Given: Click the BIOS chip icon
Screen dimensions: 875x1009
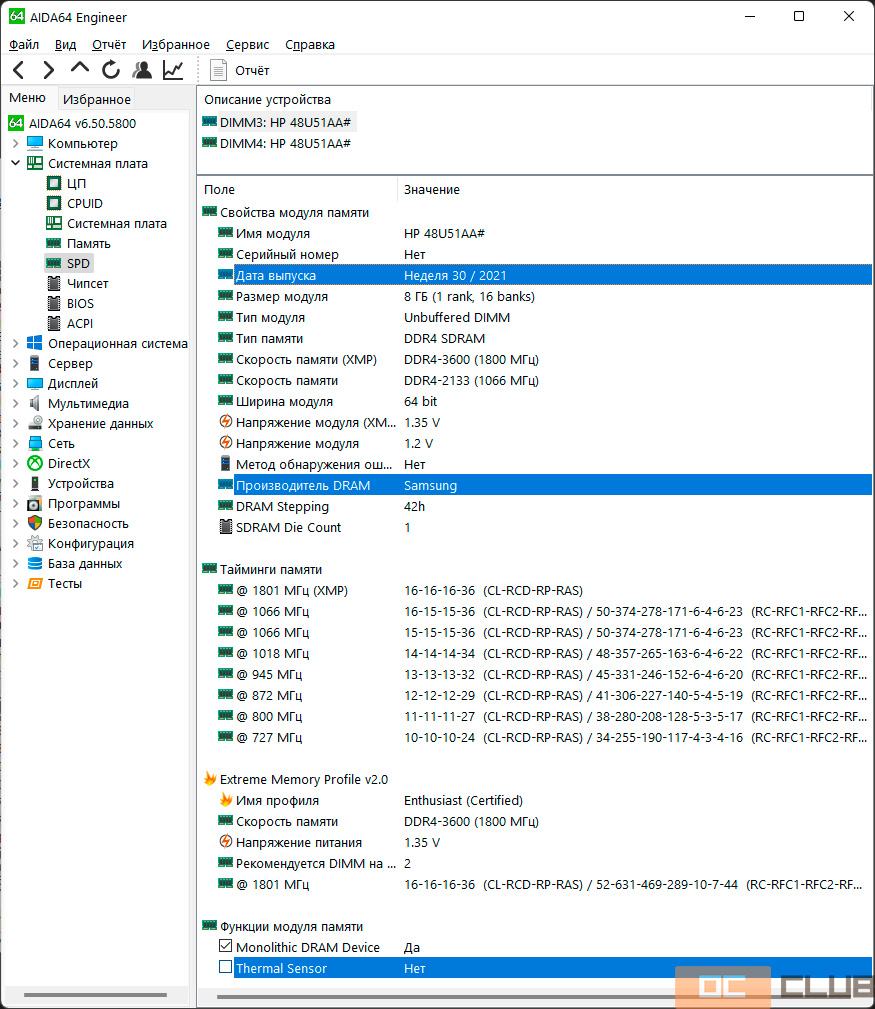Looking at the screenshot, I should click(x=54, y=303).
